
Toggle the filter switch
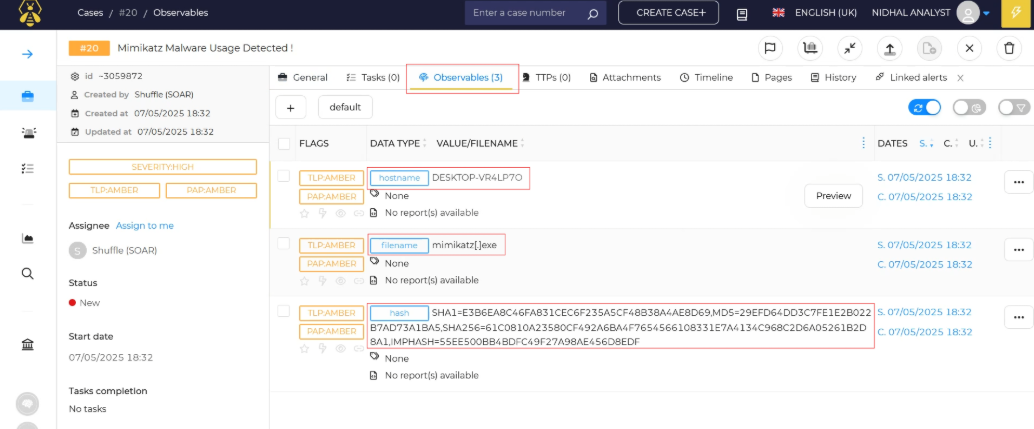[1013, 107]
